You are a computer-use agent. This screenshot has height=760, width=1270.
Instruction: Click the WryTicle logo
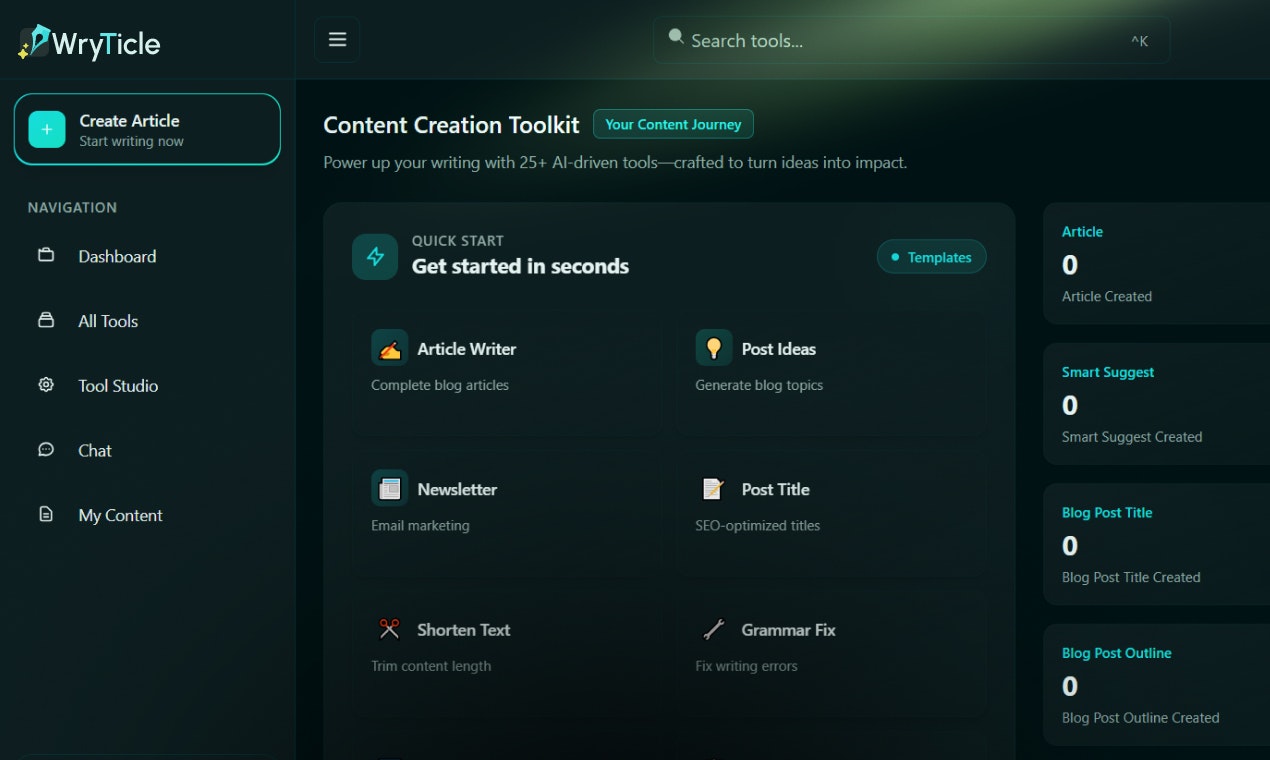(87, 43)
